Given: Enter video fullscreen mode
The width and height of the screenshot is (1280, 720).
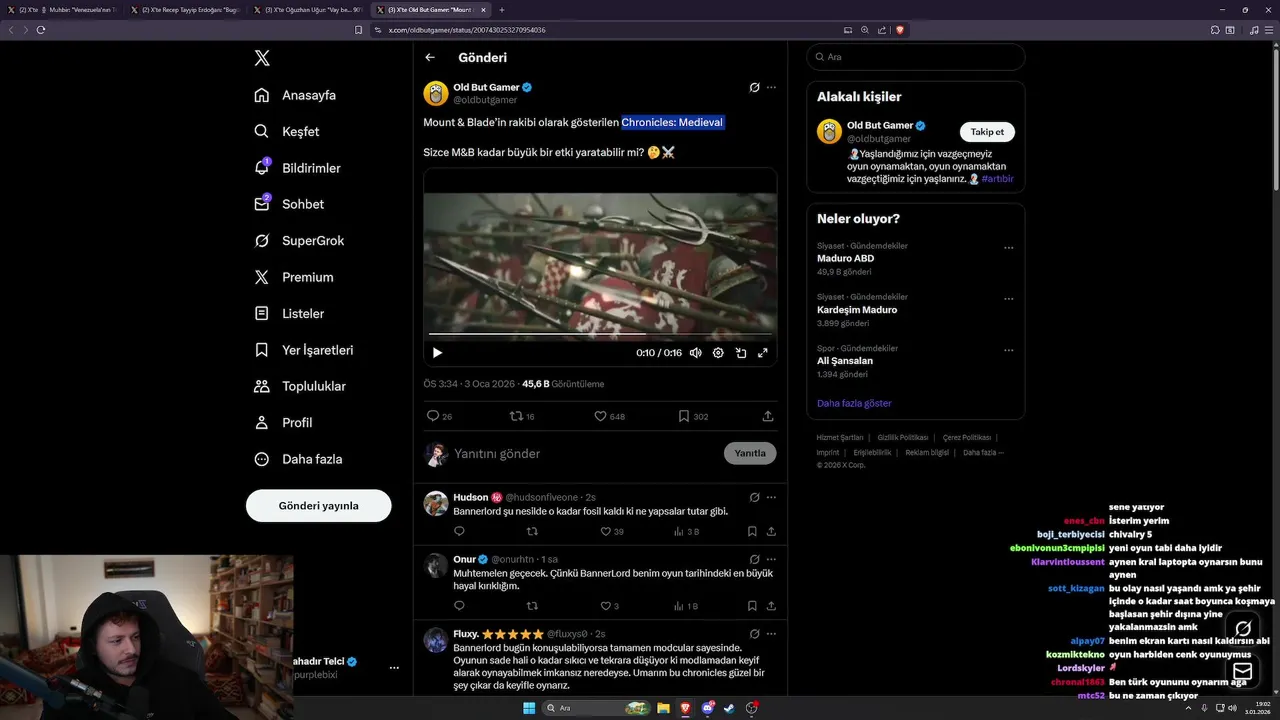Looking at the screenshot, I should [x=763, y=352].
